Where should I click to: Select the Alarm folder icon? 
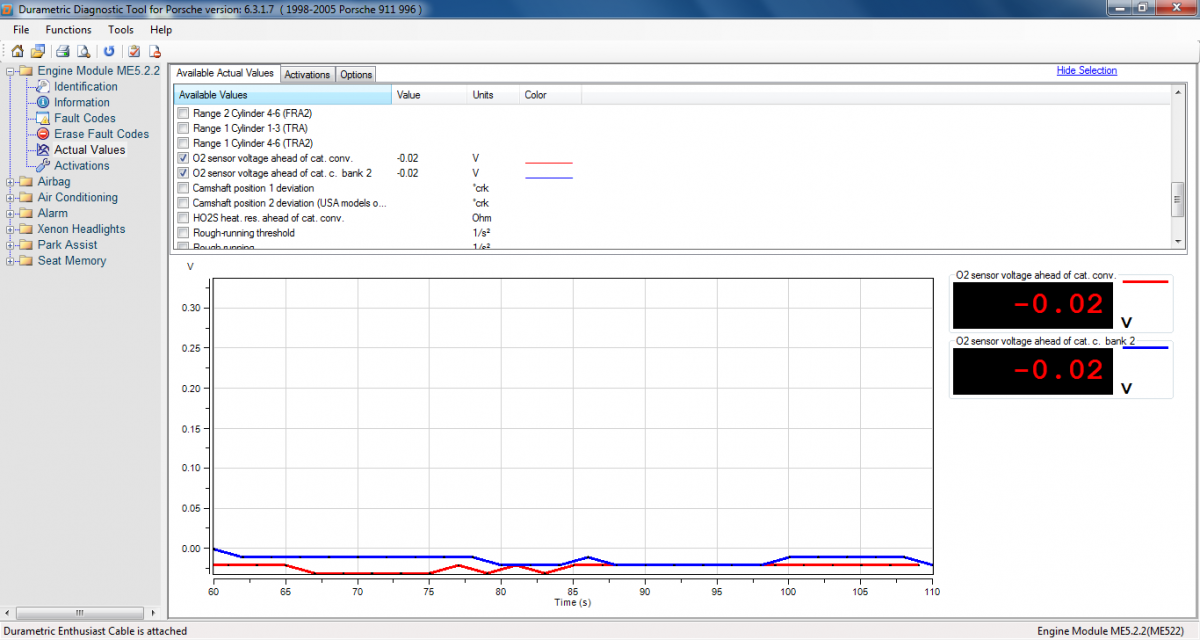pos(27,213)
